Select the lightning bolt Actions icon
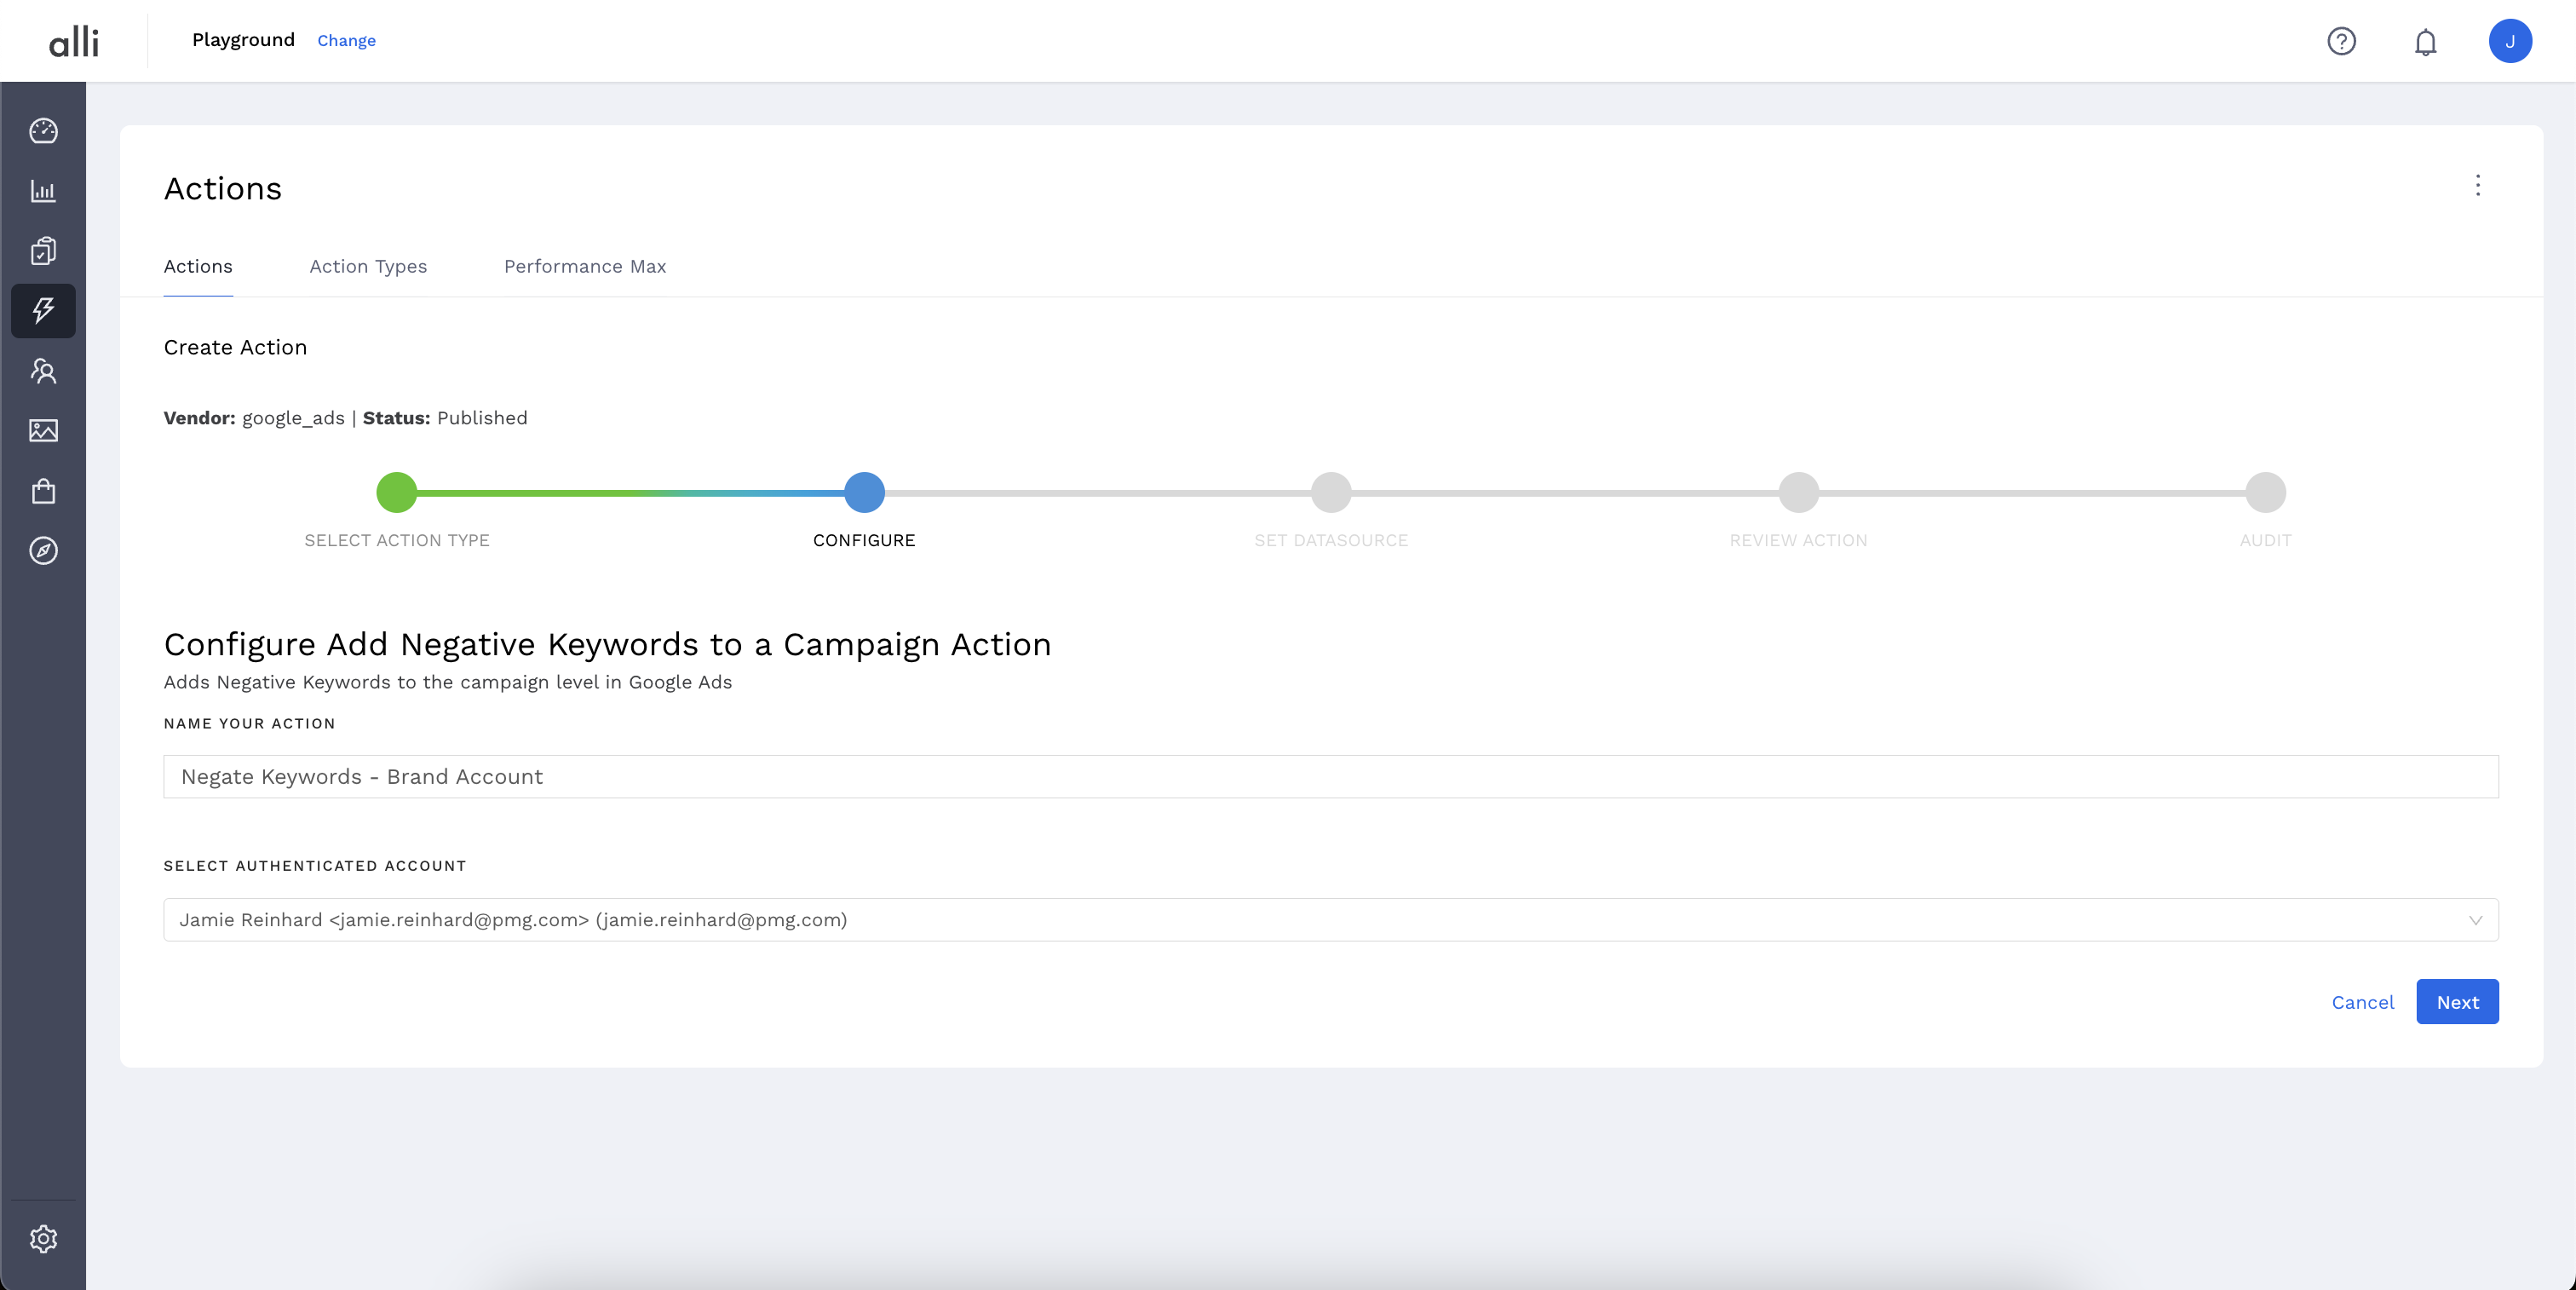The height and width of the screenshot is (1290, 2576). click(x=43, y=311)
